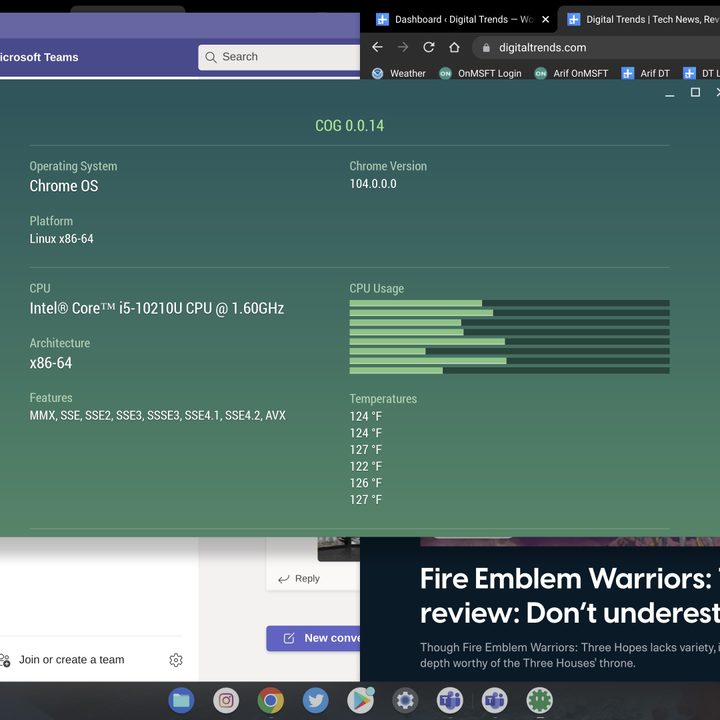This screenshot has height=720, width=720.
Task: Launch Instagram from the shelf
Action: (x=226, y=700)
